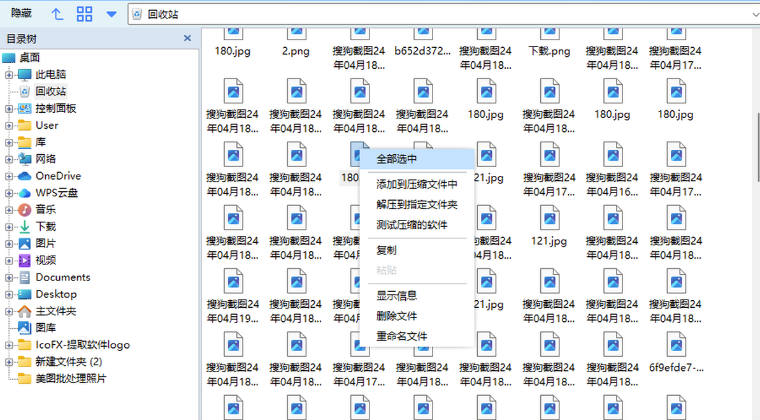Image resolution: width=760 pixels, height=420 pixels.
Task: Click the User folder icon
Action: (x=25, y=125)
